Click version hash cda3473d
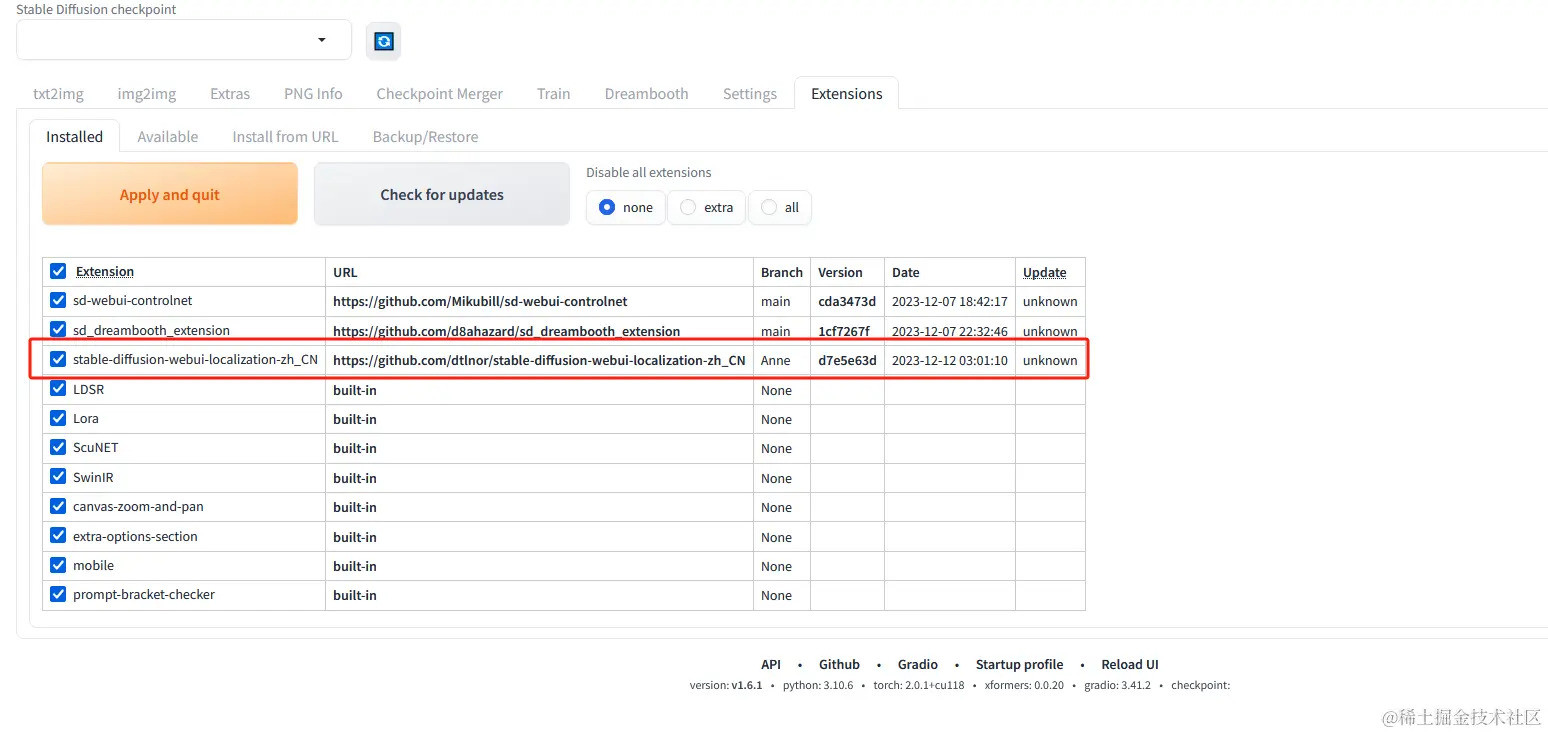This screenshot has height=734, width=1548. pyautogui.click(x=847, y=301)
